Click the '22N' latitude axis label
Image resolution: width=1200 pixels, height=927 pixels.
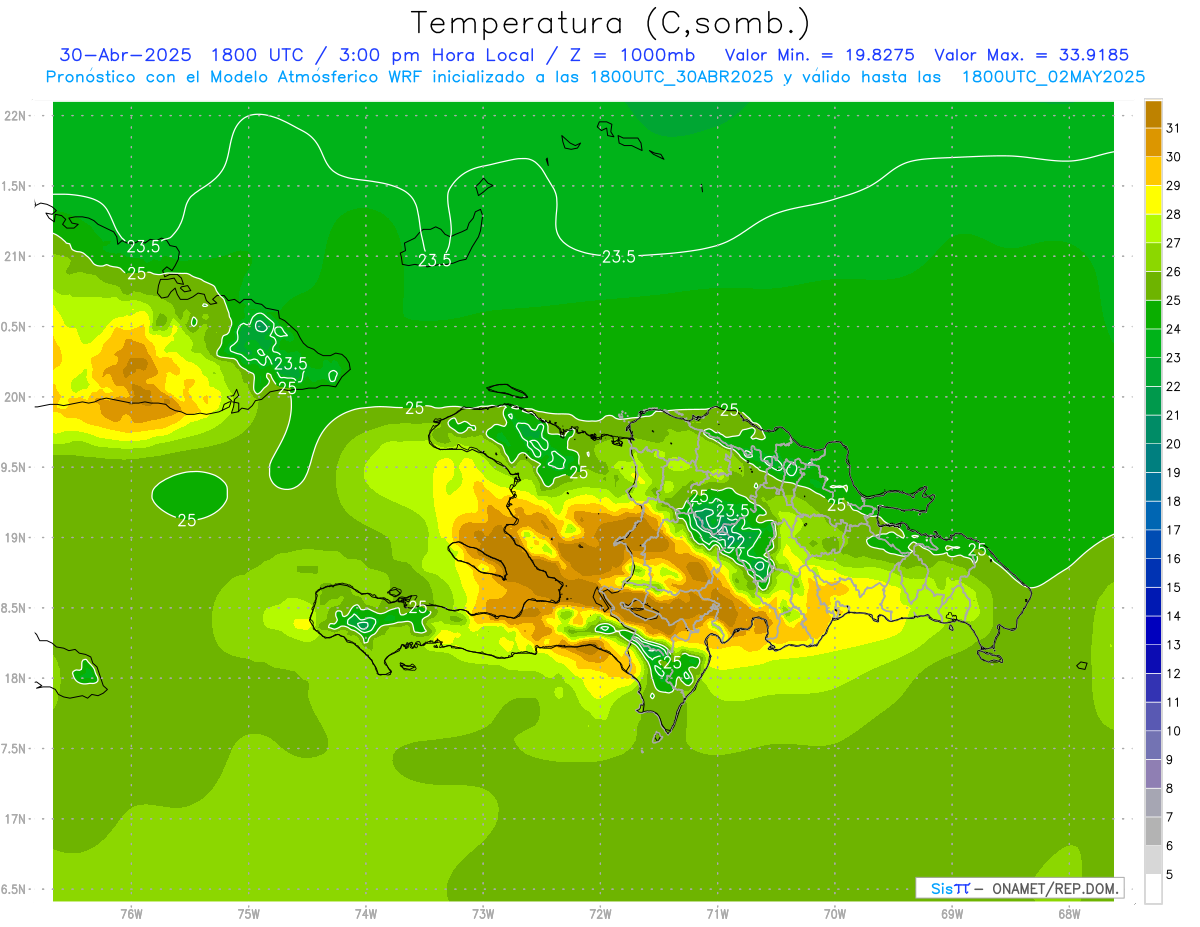[14, 115]
